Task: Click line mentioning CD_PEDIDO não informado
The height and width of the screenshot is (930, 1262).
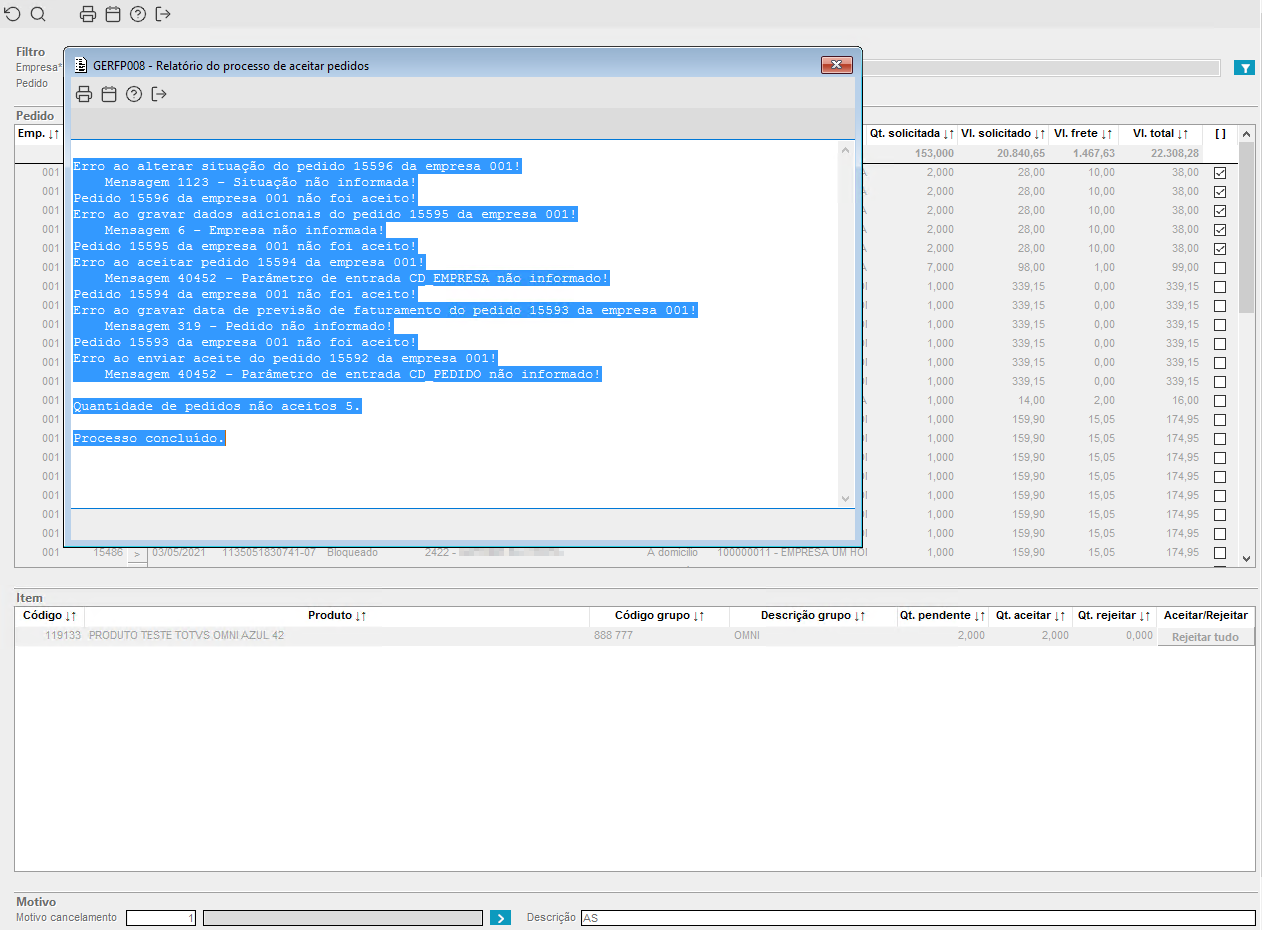Action: pos(352,374)
